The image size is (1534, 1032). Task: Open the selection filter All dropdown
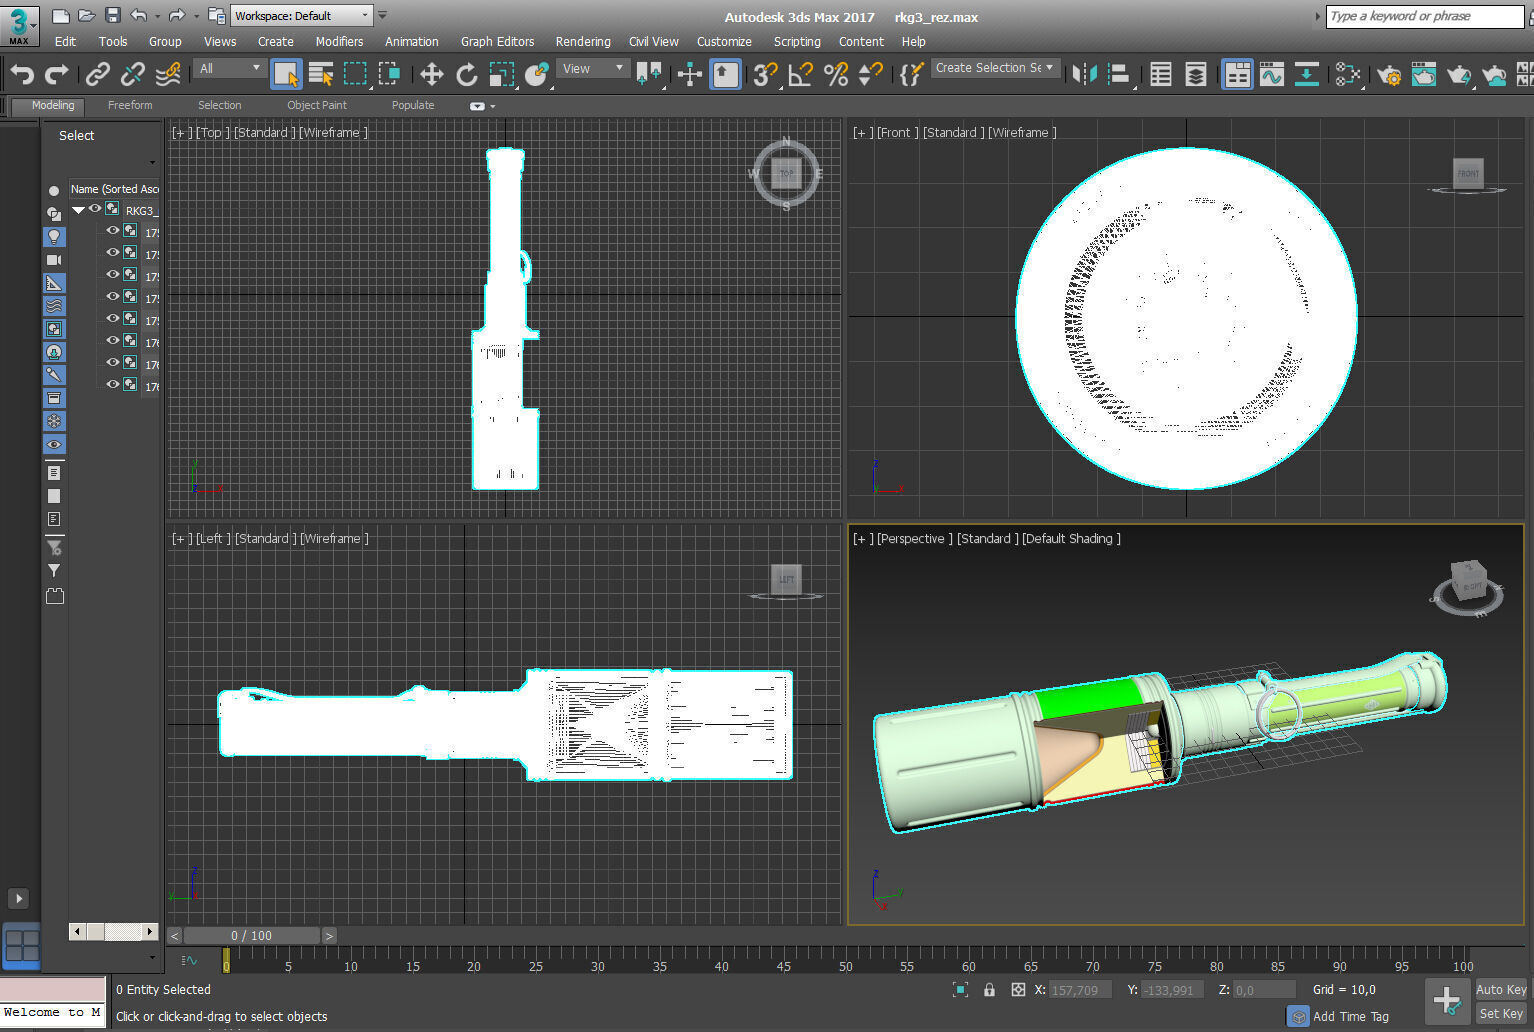point(229,68)
